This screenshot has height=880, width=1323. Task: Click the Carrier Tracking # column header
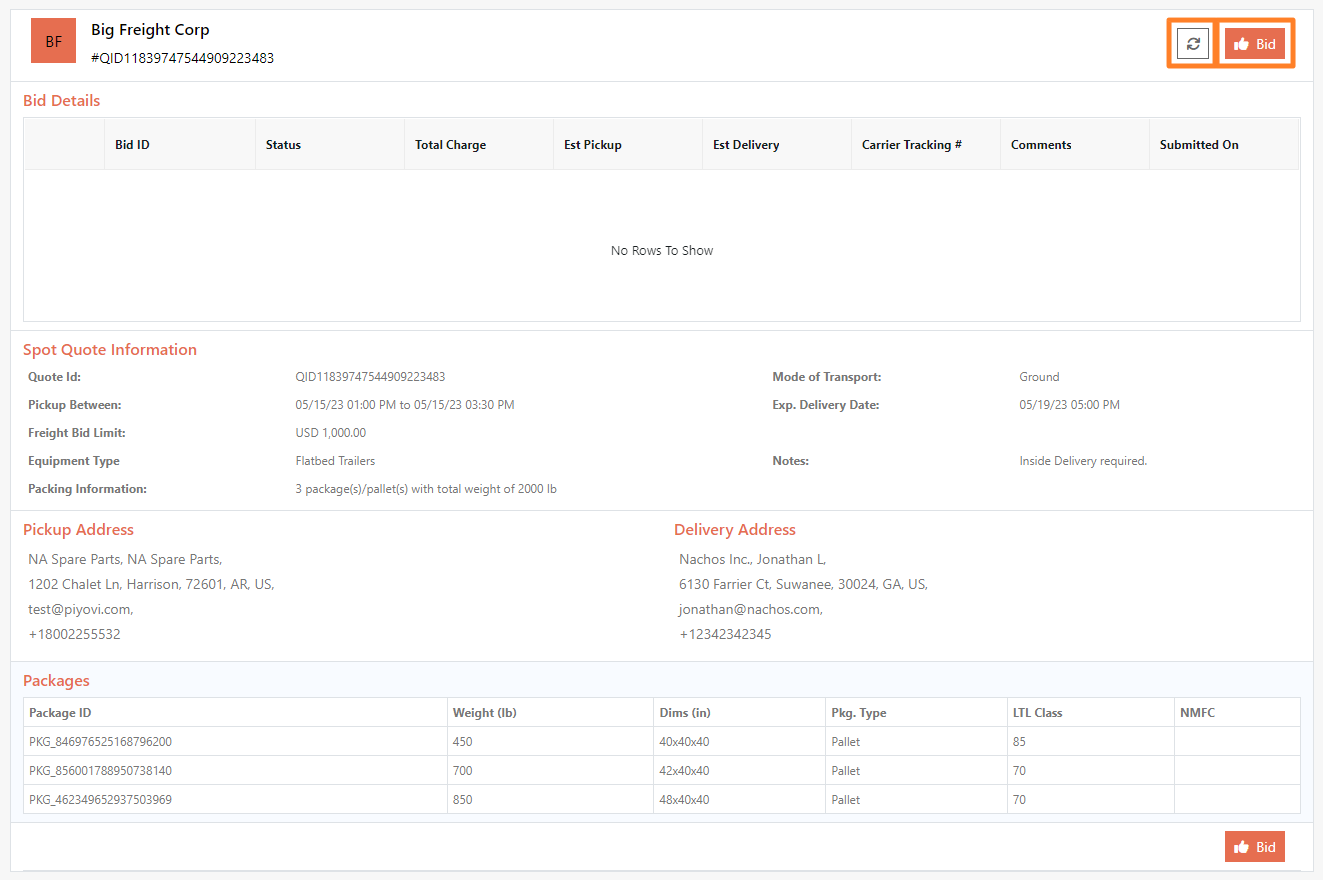926,145
